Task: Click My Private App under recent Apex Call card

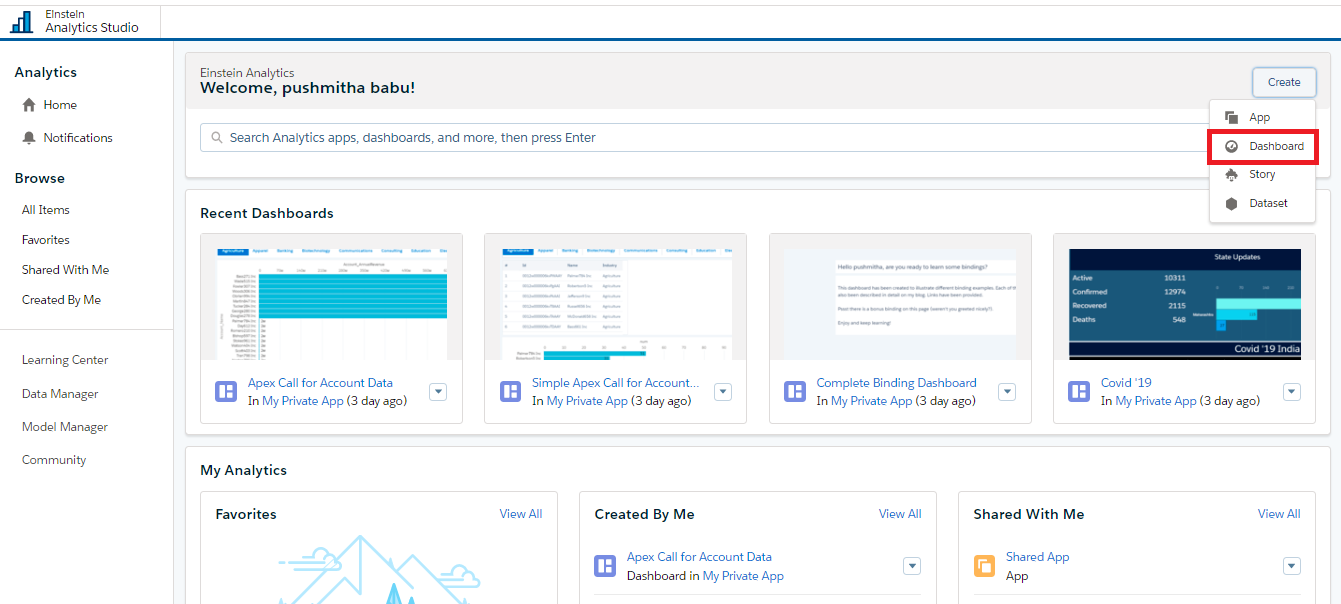Action: [x=303, y=401]
